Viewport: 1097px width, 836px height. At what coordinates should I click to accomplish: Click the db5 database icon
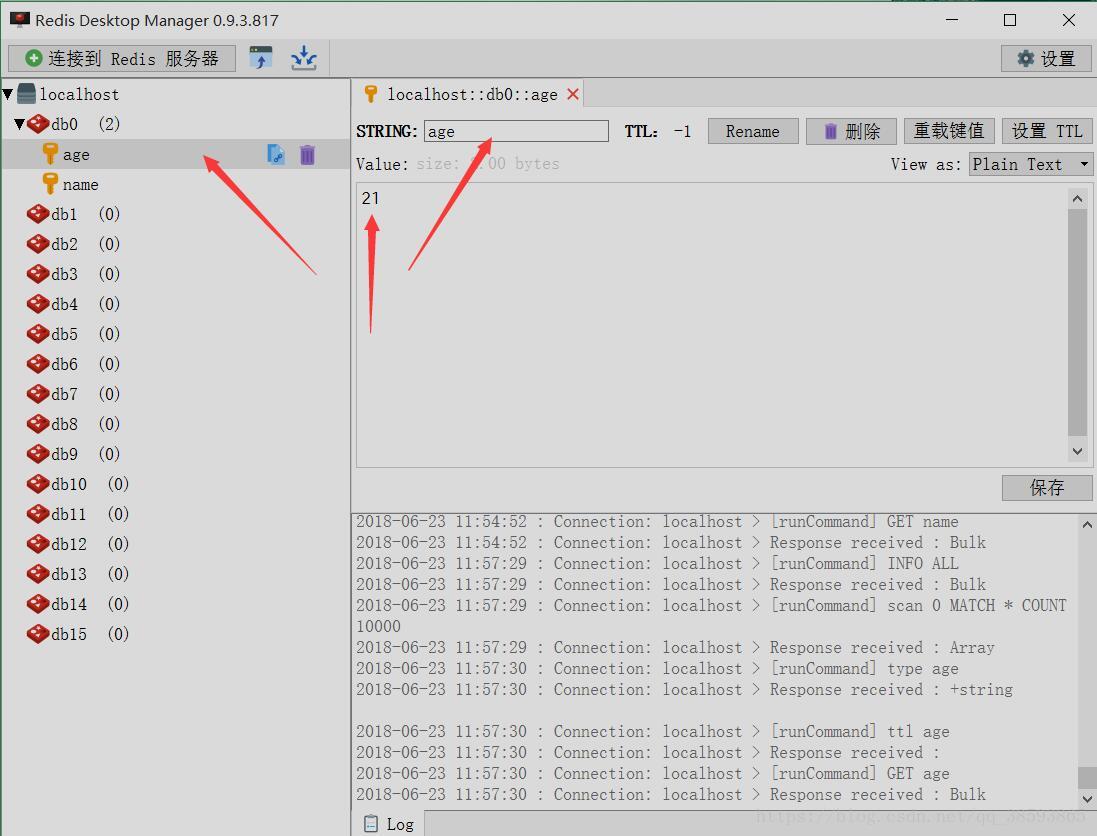(x=37, y=334)
